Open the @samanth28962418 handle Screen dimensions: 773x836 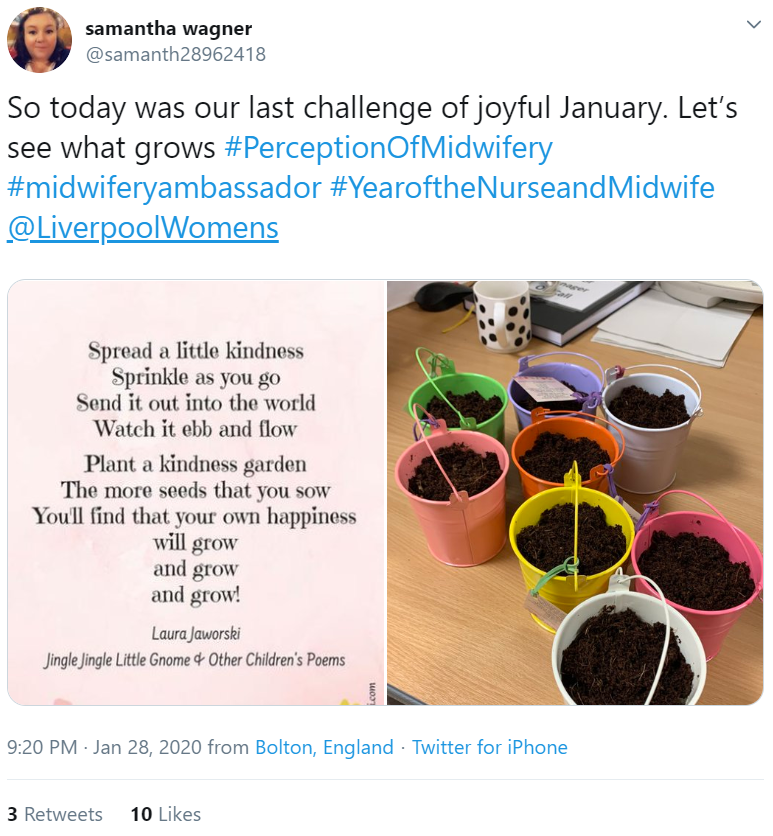point(176,54)
